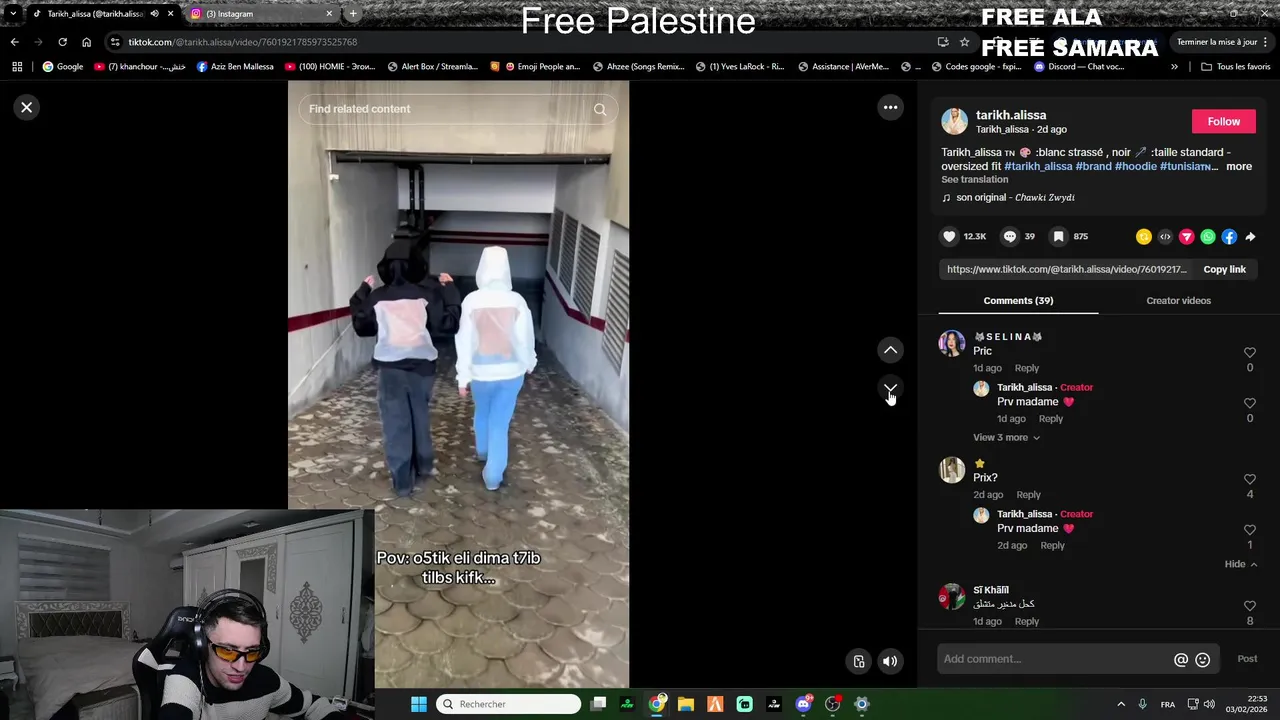The image size is (1280, 720).
Task: Share the video to Facebook
Action: (1229, 237)
